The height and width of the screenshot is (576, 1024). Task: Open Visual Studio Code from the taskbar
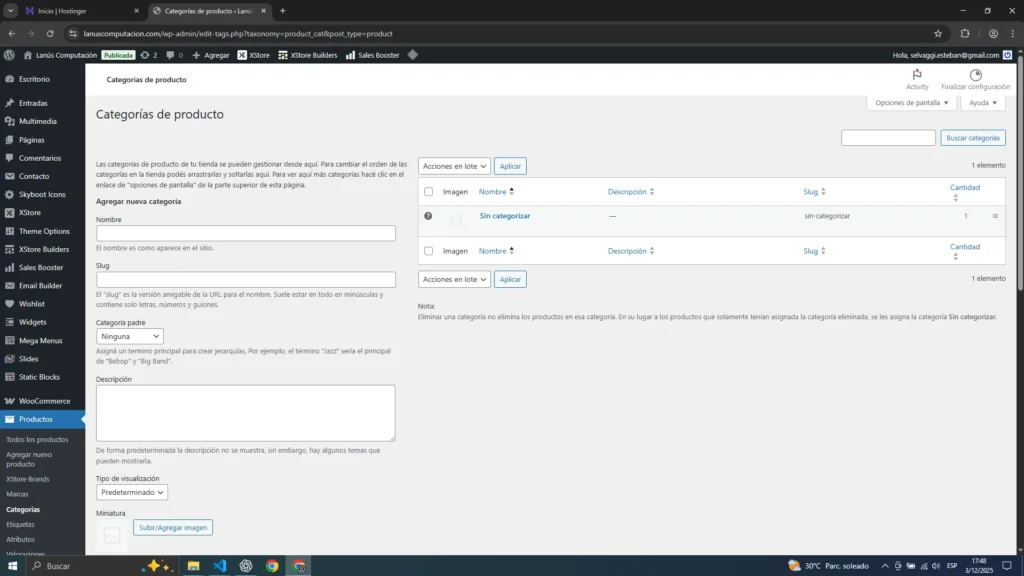click(219, 566)
